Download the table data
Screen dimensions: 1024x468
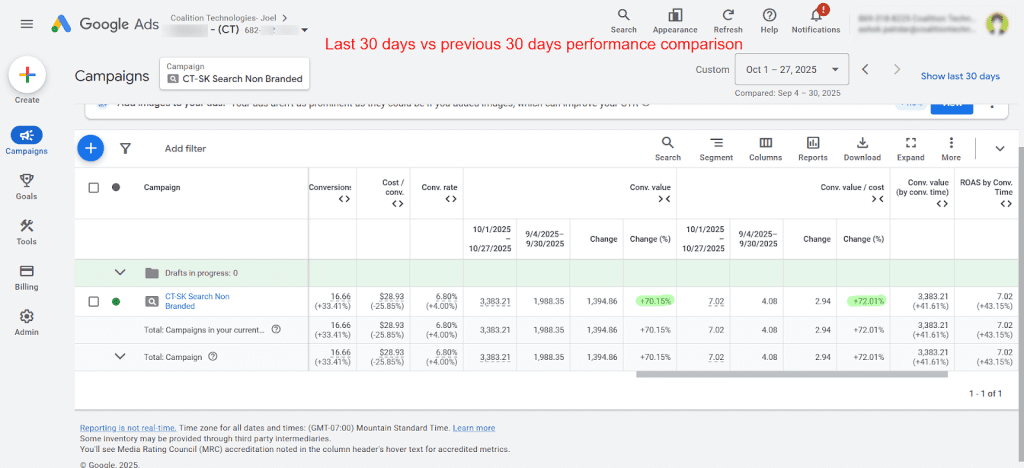pyautogui.click(x=862, y=149)
